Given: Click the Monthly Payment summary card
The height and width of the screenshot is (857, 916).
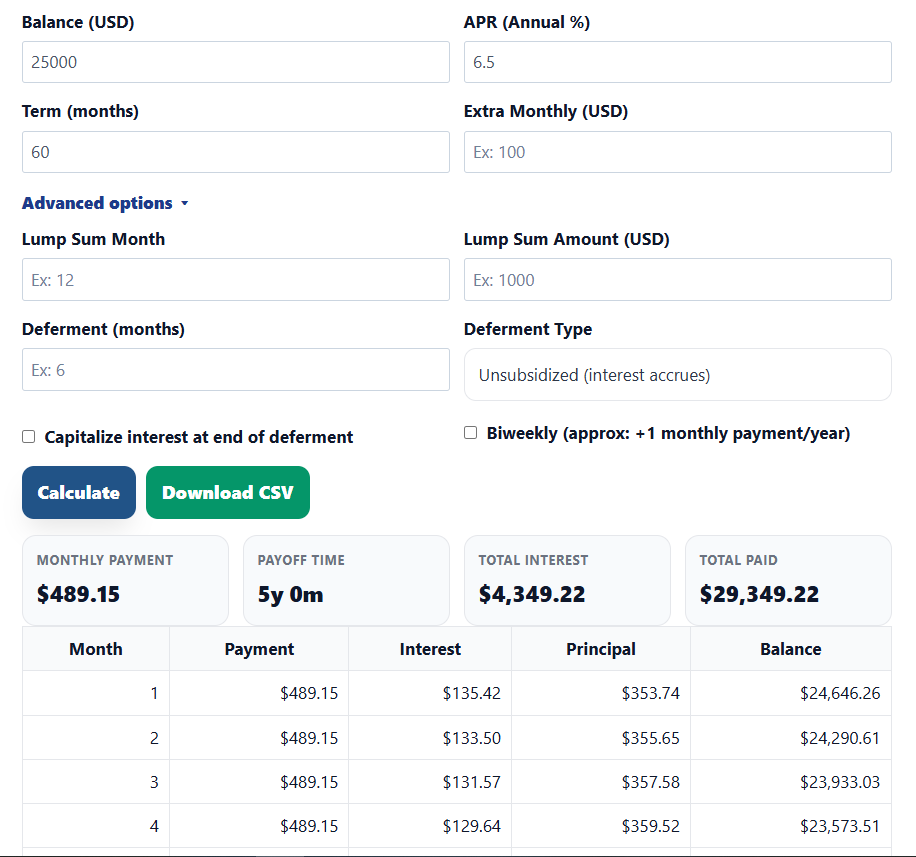Looking at the screenshot, I should [125, 581].
